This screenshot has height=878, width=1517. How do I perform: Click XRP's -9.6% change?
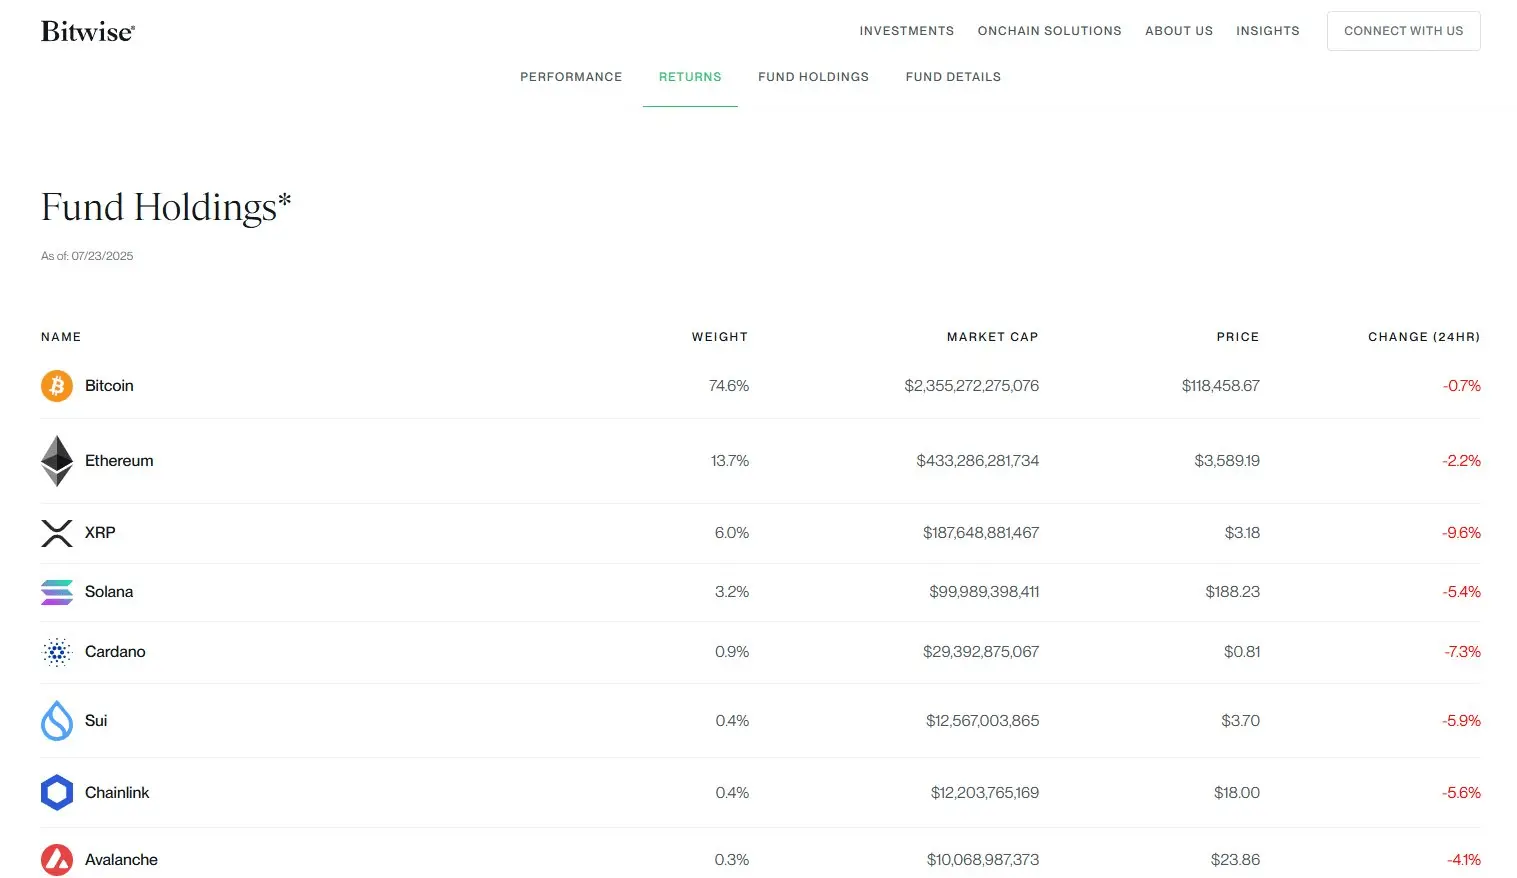click(x=1461, y=533)
